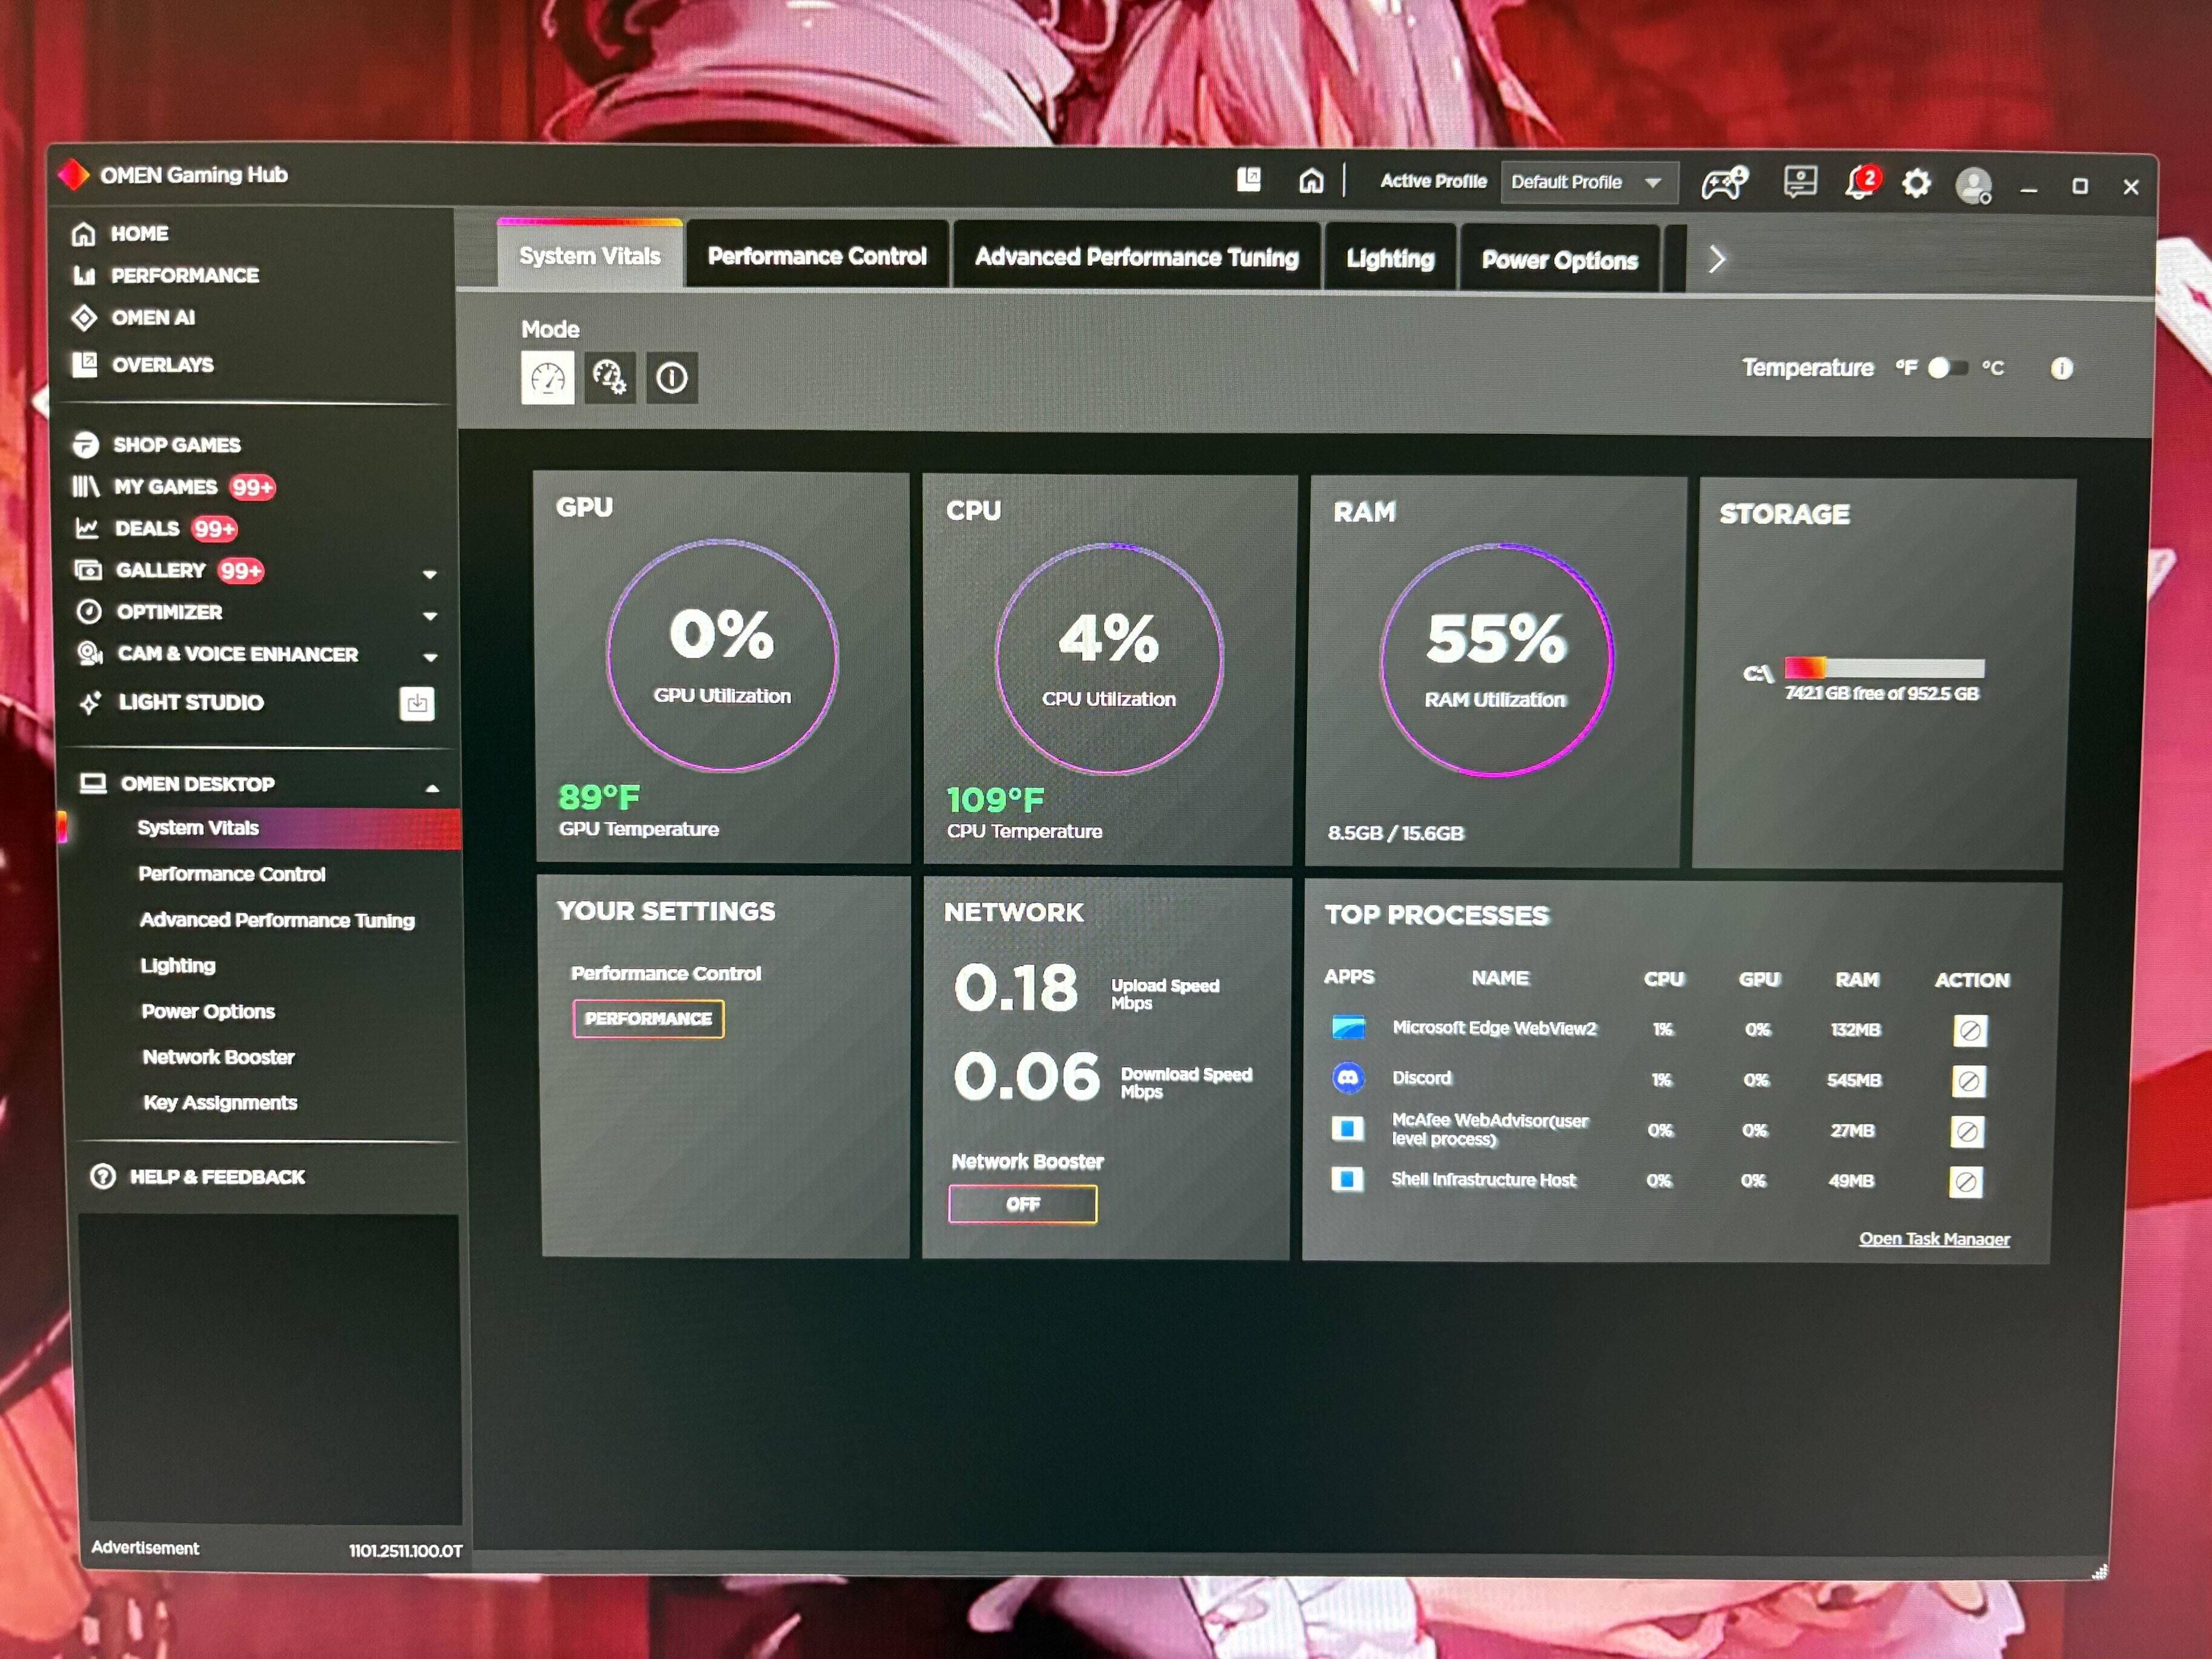2212x1659 pixels.
Task: Click the Discord 545MB RAM cell
Action: (1854, 1080)
